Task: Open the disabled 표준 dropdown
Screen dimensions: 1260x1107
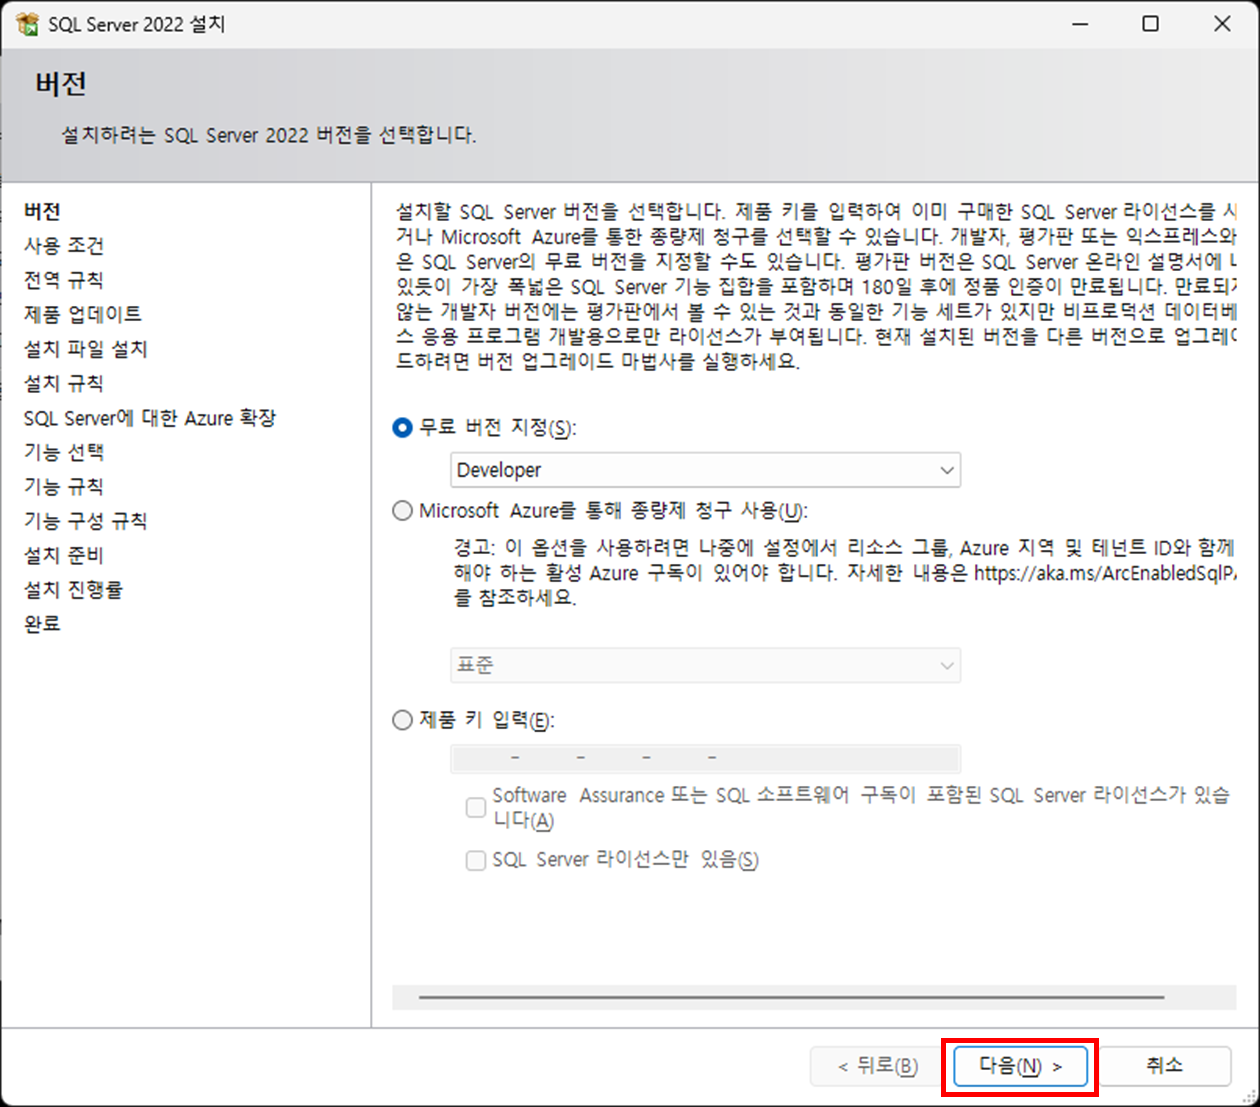Action: pos(705,665)
